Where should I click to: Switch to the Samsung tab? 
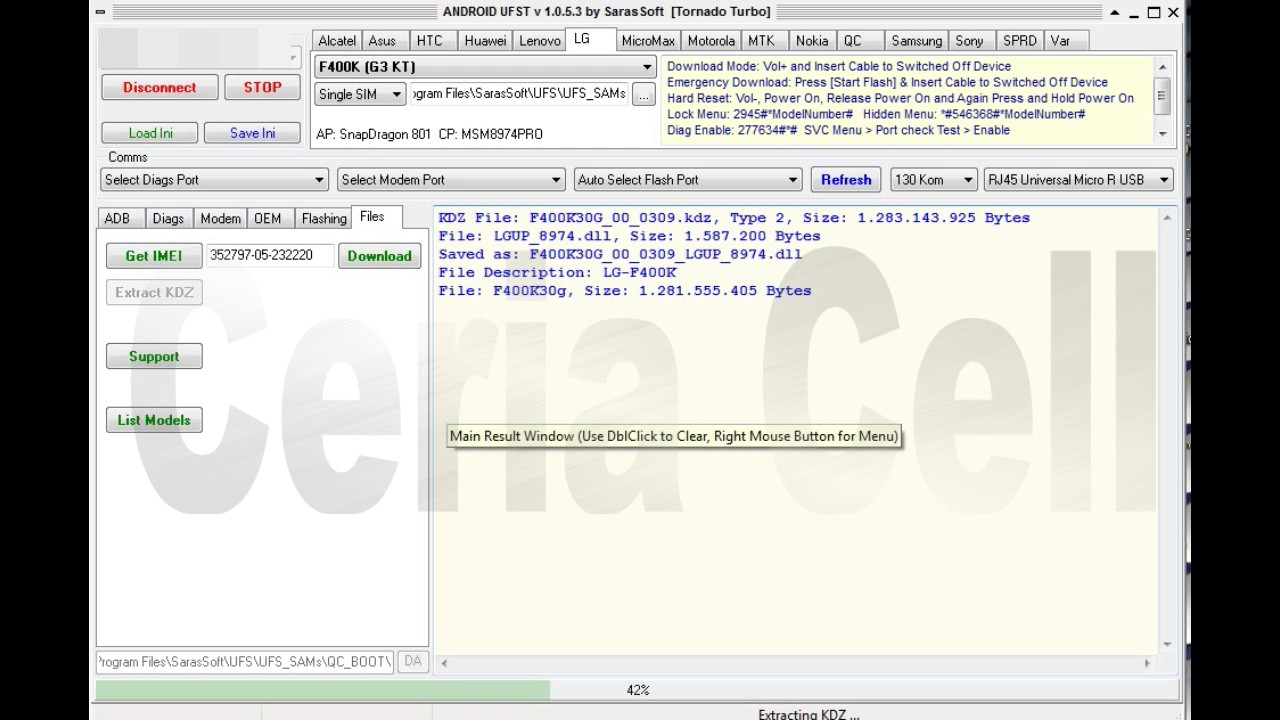point(916,41)
